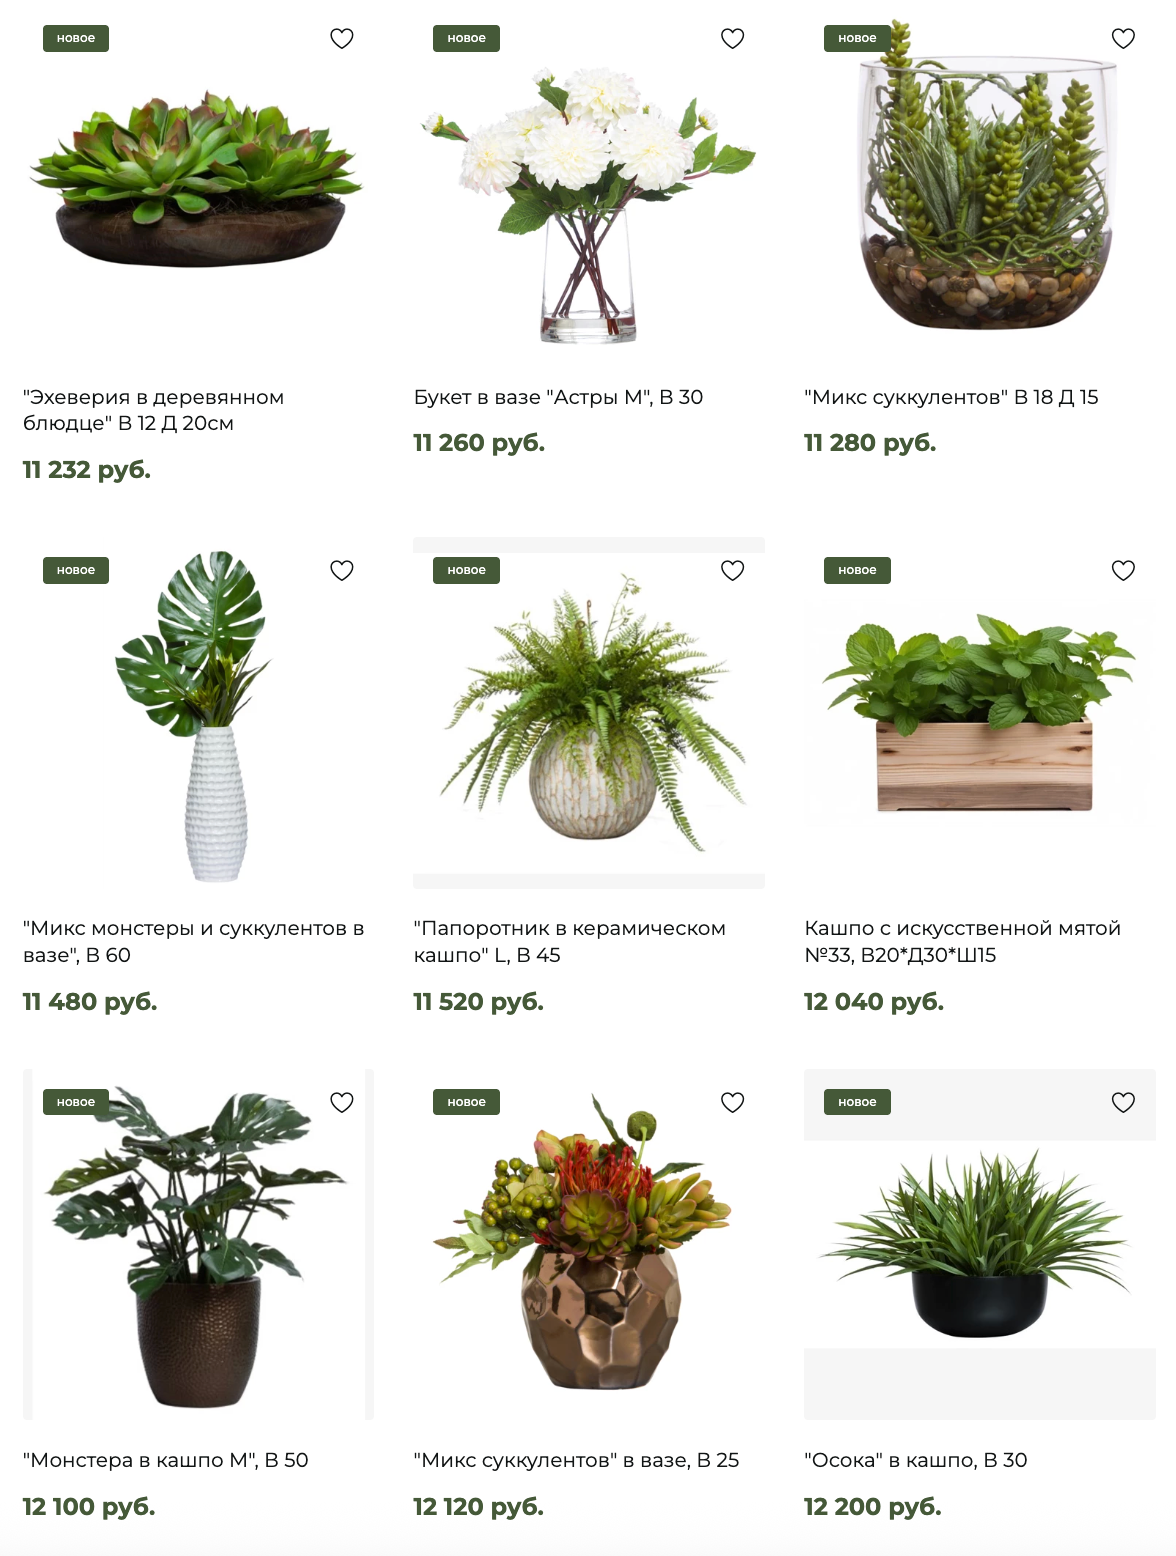Favorite the Микс монстеры и суккулентов item
This screenshot has width=1176, height=1556.
tap(342, 571)
